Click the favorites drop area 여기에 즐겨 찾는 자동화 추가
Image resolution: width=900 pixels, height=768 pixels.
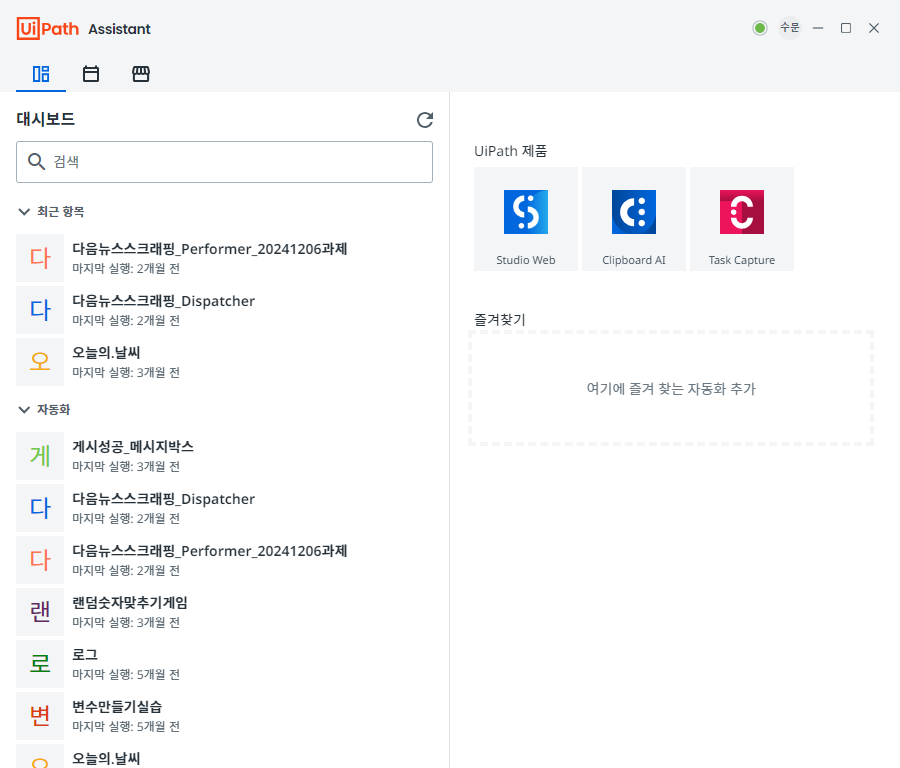[671, 389]
